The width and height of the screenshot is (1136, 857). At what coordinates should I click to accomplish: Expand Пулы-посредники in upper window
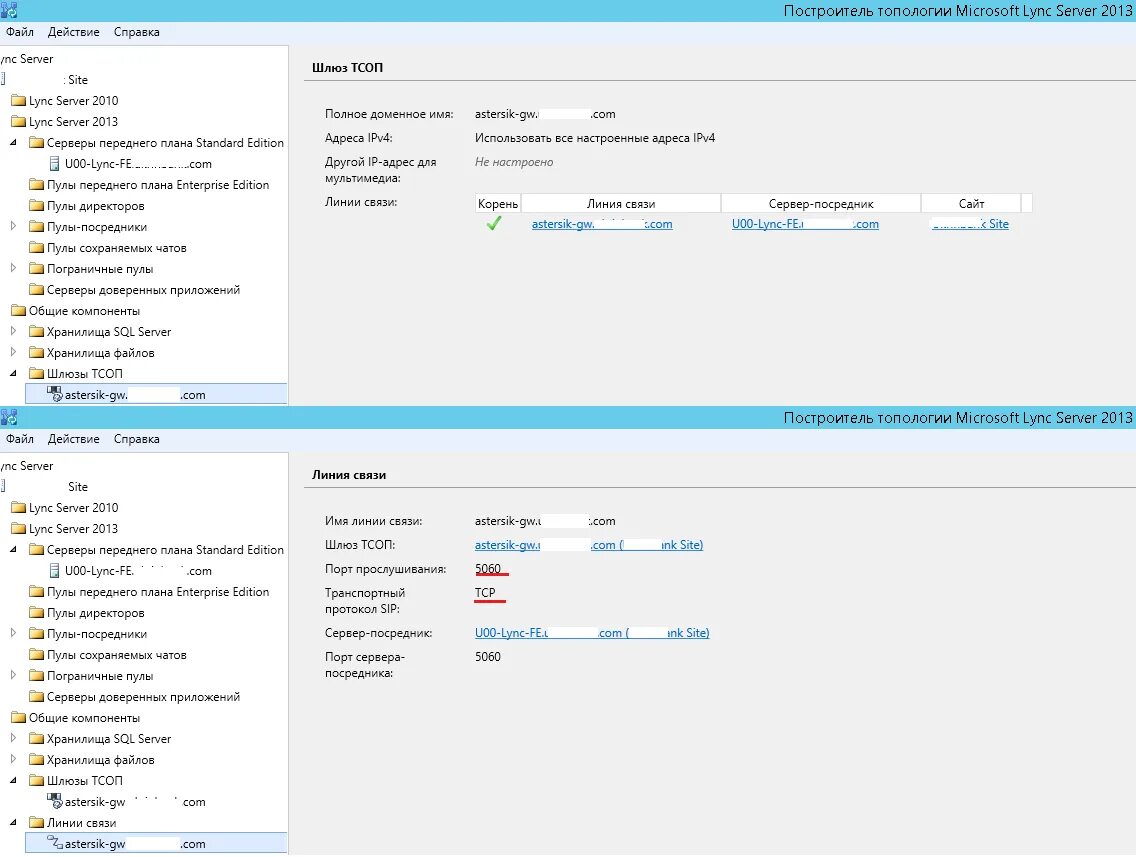pyautogui.click(x=13, y=226)
